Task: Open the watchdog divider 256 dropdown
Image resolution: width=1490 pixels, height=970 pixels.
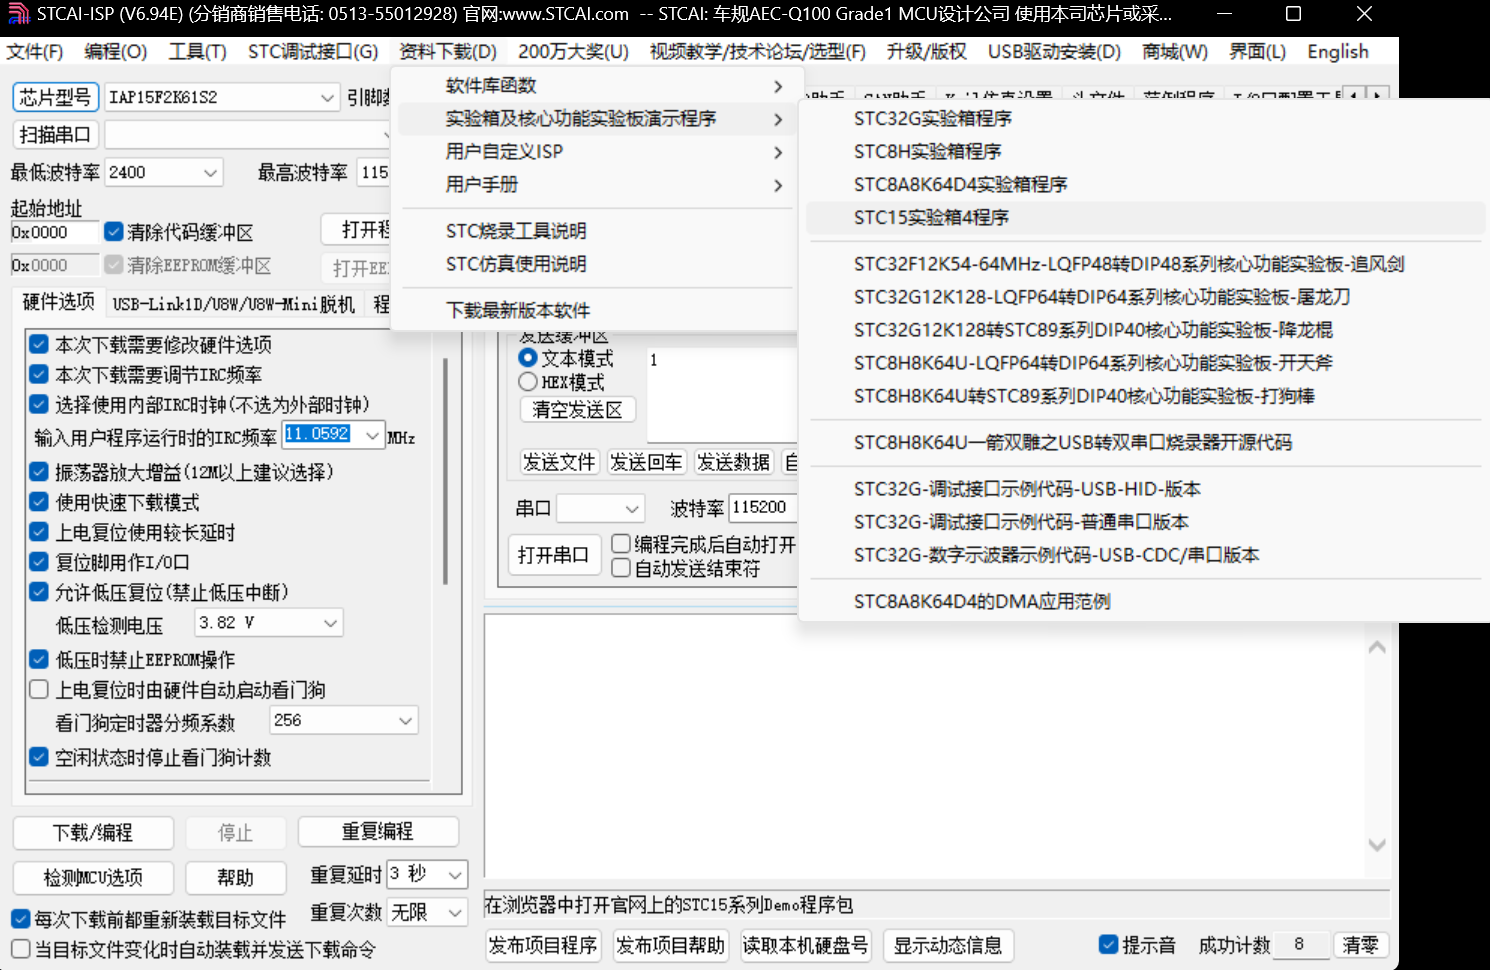Action: tap(406, 720)
